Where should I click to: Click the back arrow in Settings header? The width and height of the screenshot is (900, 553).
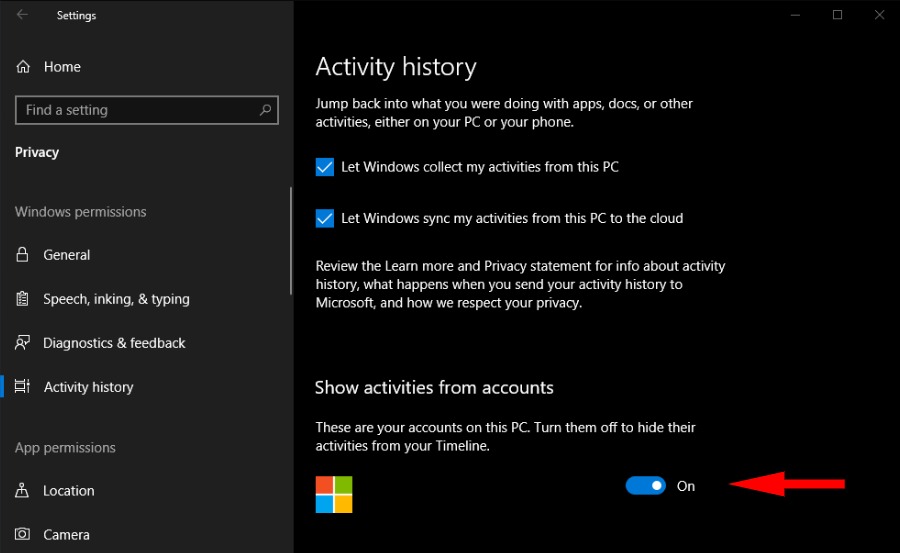click(x=22, y=15)
